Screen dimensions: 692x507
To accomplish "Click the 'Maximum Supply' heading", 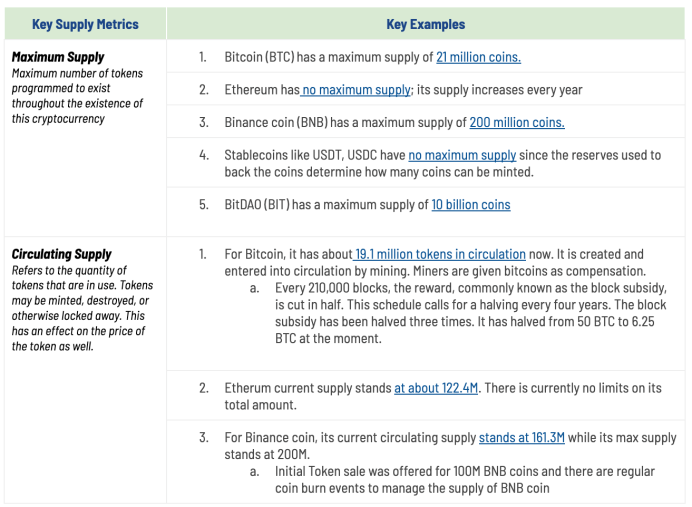I will (58, 57).
